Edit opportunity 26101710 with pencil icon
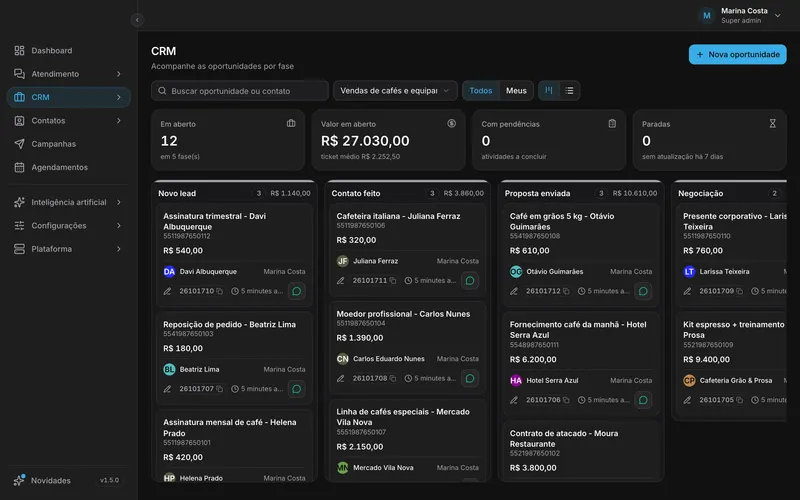Viewport: 800px width, 500px height. point(167,291)
